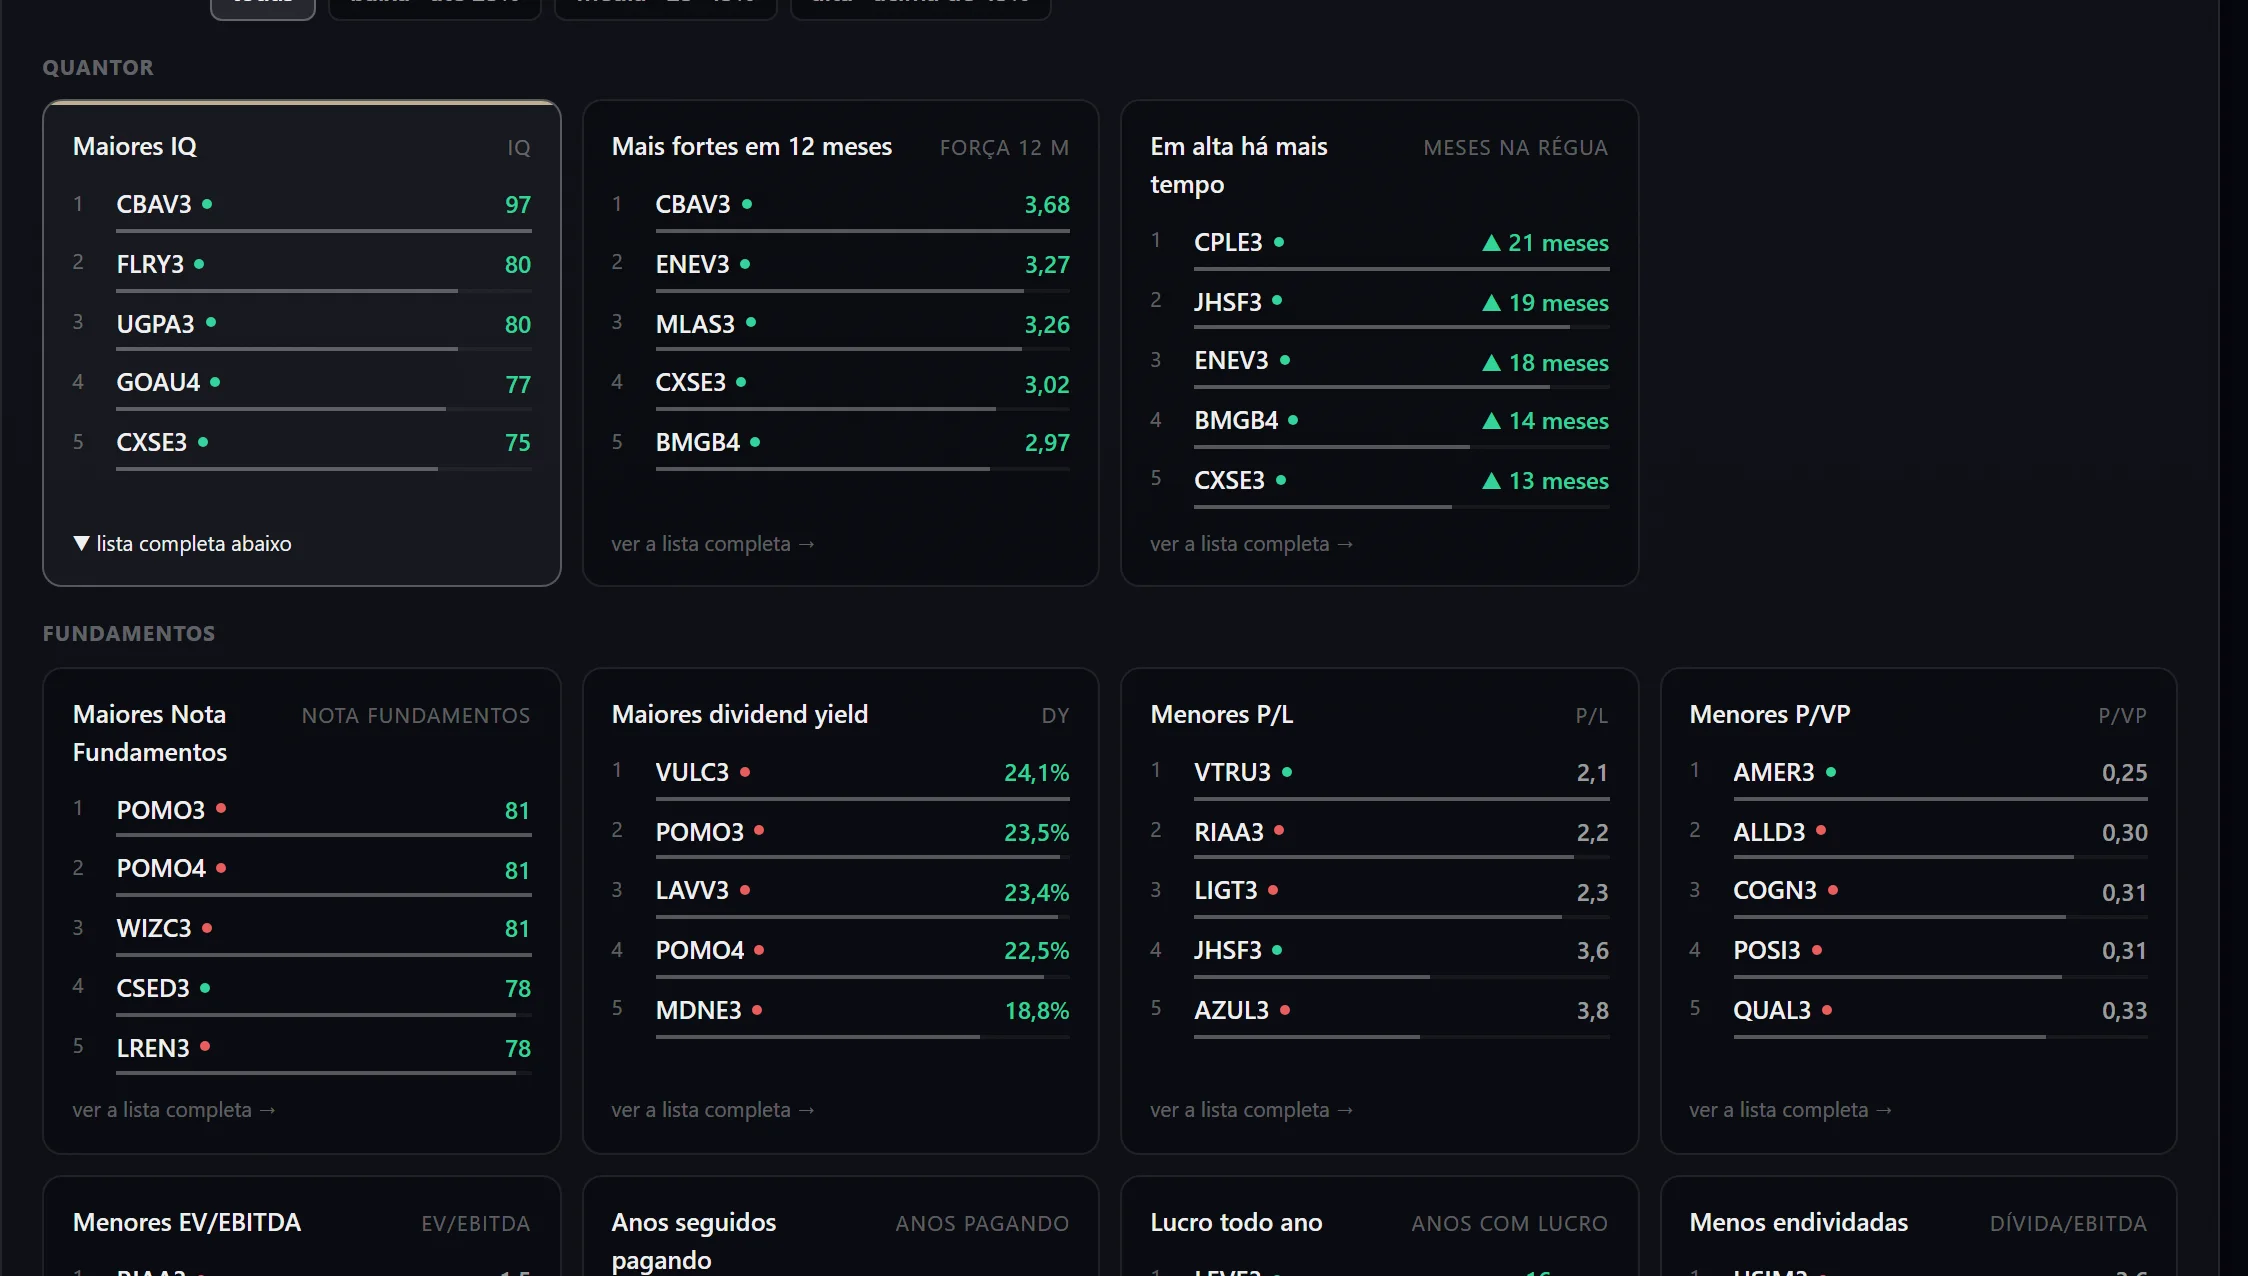Select CPLE3 in Em alta há mais tempo
This screenshot has width=2248, height=1276.
pyautogui.click(x=1228, y=242)
